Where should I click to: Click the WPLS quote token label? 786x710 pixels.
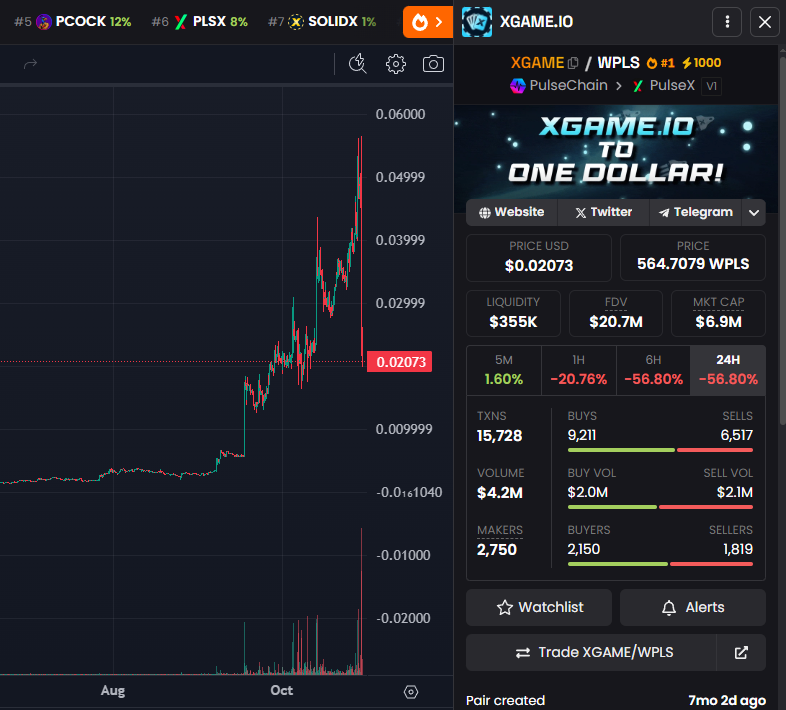[x=619, y=63]
